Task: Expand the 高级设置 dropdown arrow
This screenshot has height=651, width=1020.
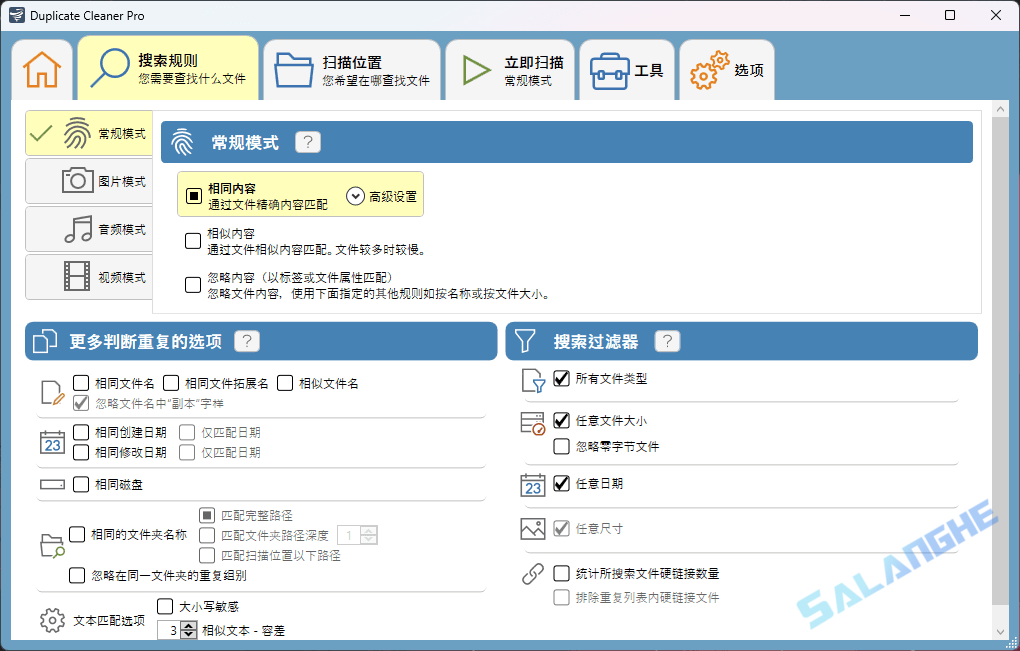Action: [355, 194]
